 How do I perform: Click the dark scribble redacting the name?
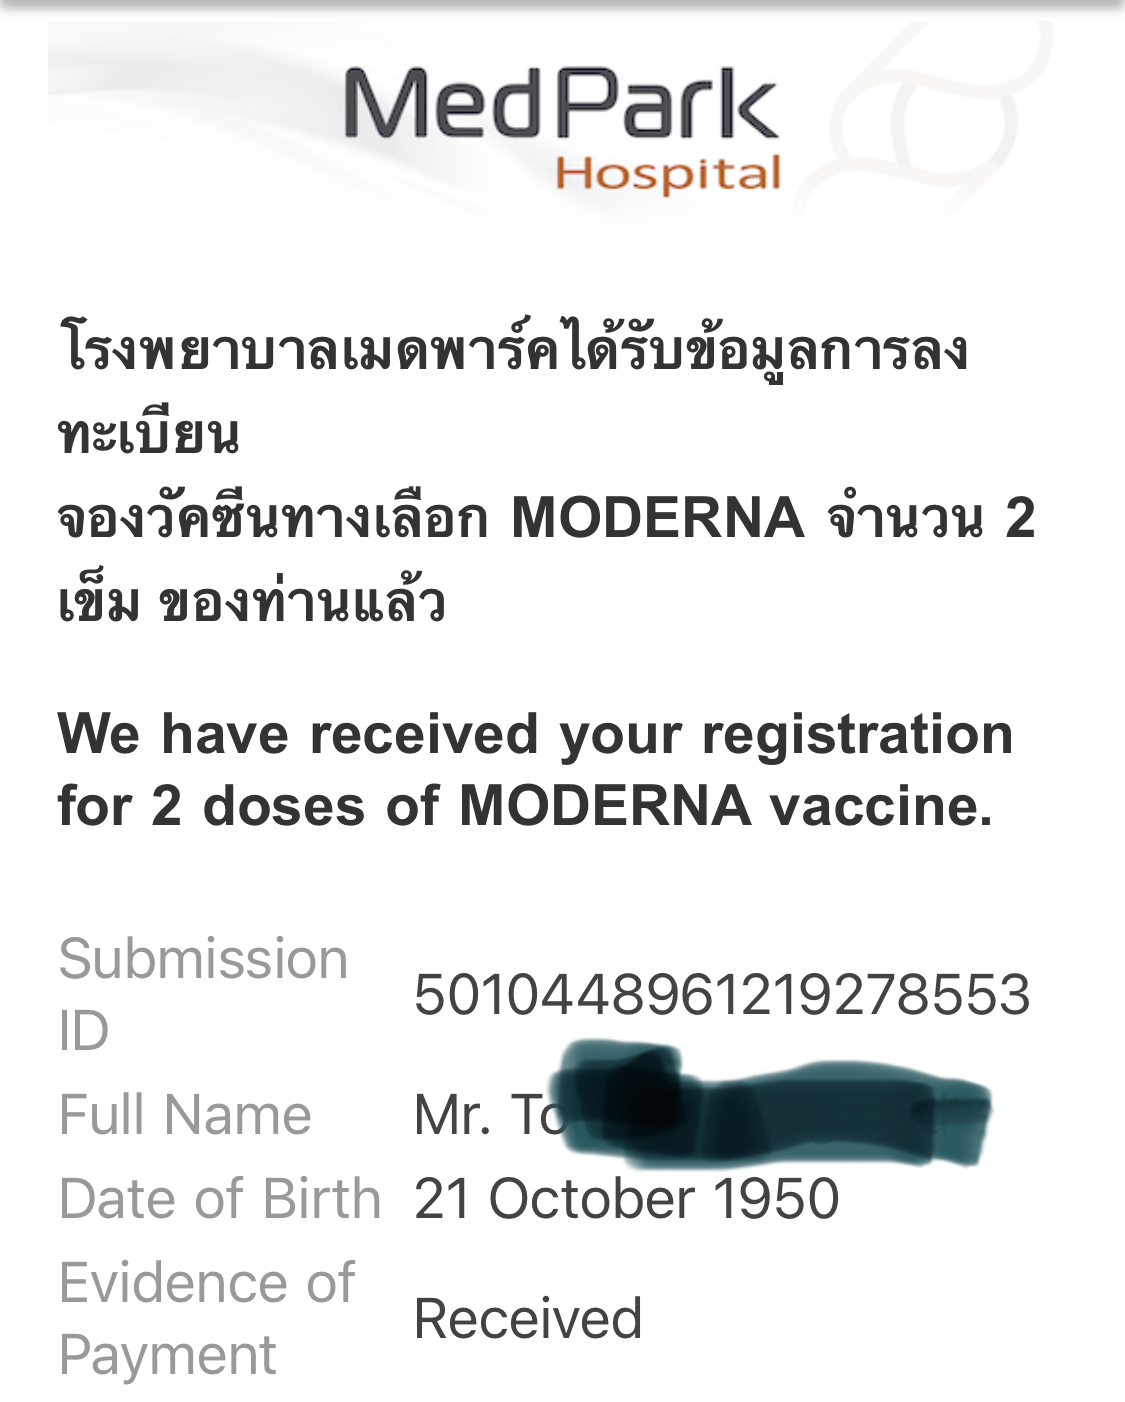[x=770, y=1105]
